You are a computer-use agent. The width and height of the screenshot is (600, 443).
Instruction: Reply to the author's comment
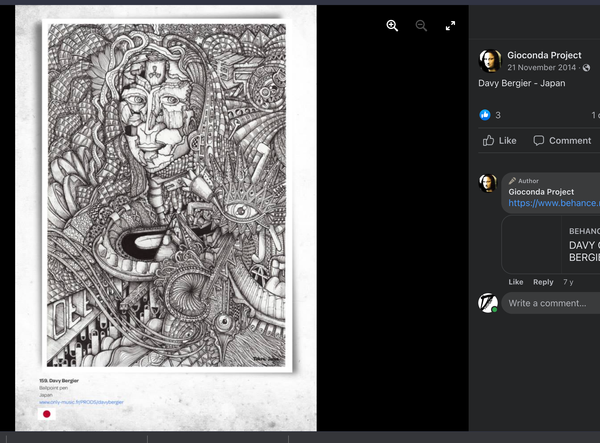coord(543,282)
